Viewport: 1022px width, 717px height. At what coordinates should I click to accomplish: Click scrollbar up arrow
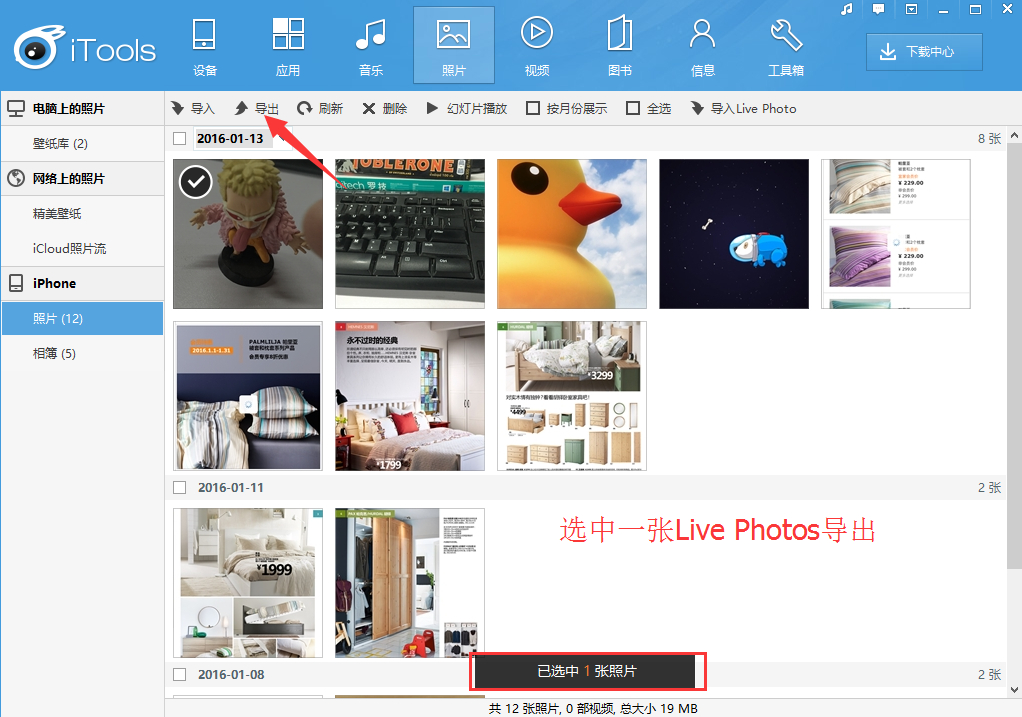(x=1014, y=135)
